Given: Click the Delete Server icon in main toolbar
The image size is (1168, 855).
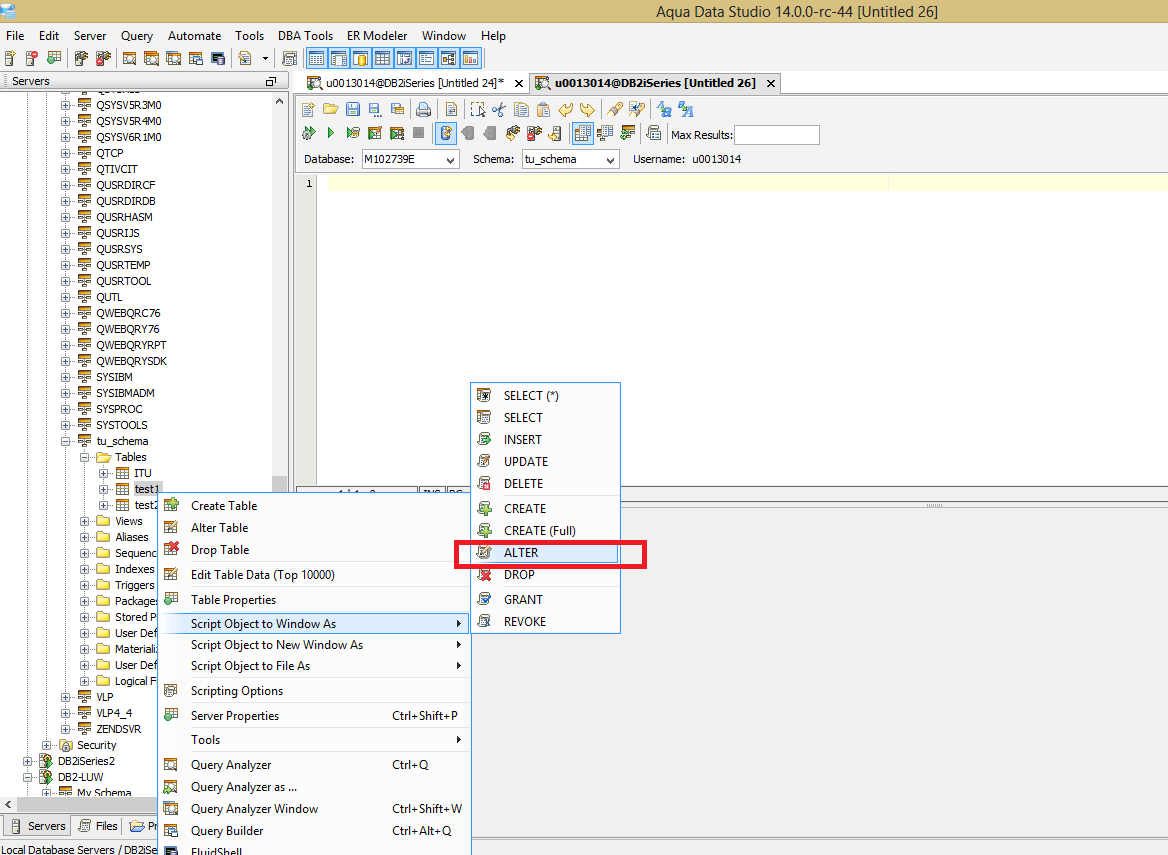Looking at the screenshot, I should [x=32, y=58].
